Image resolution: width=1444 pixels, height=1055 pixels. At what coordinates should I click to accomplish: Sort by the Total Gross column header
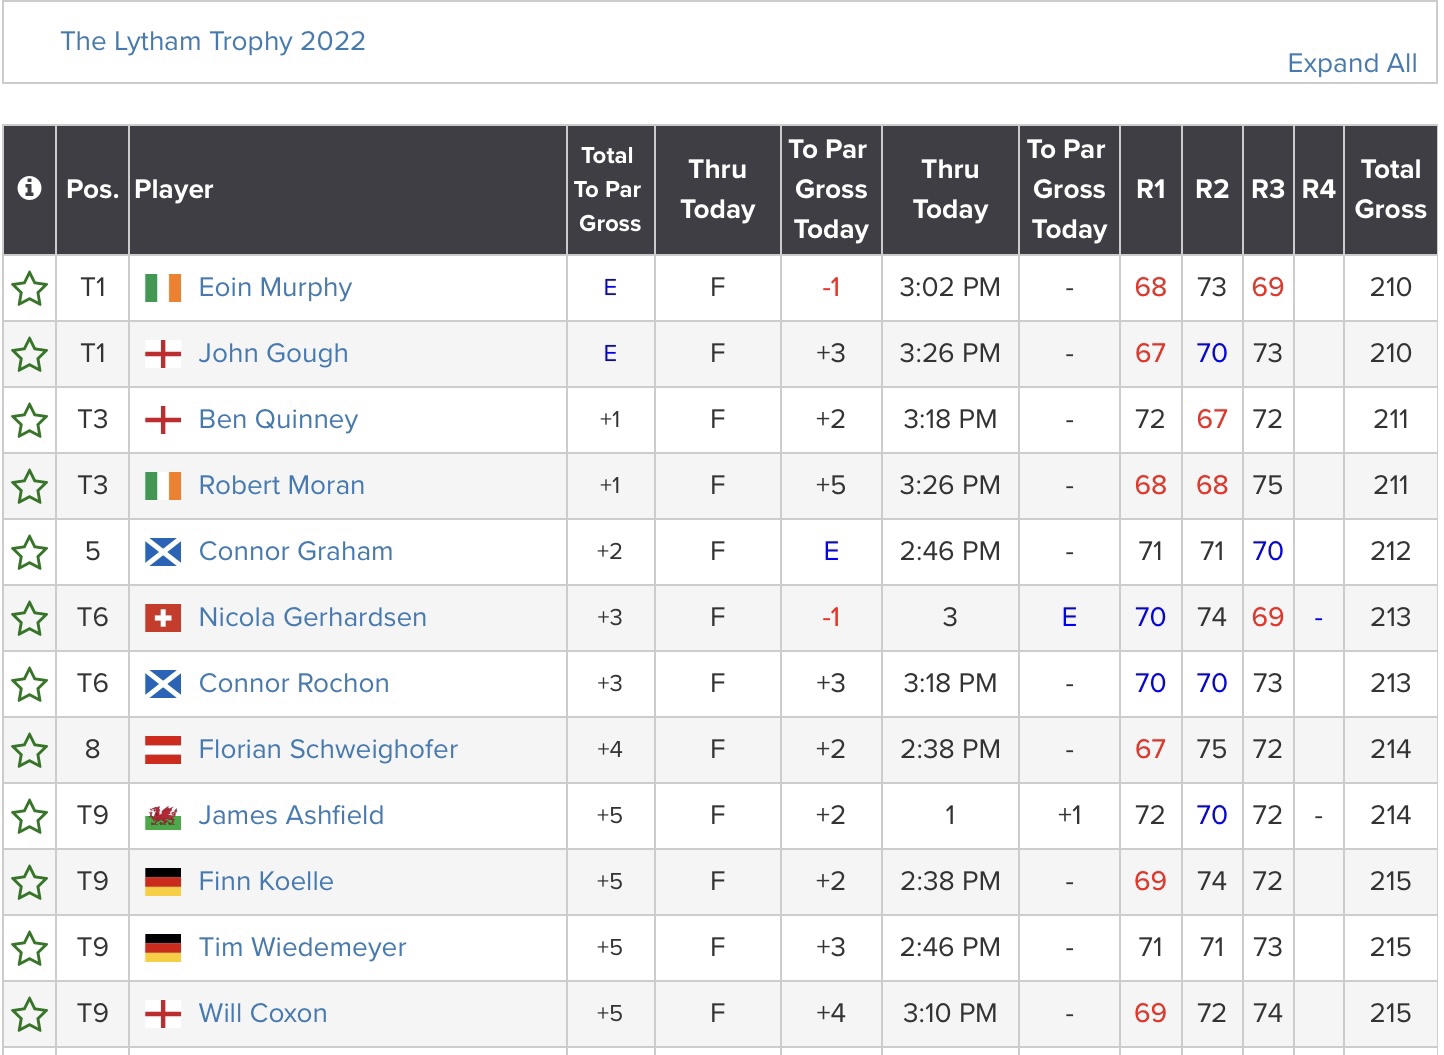(1390, 189)
